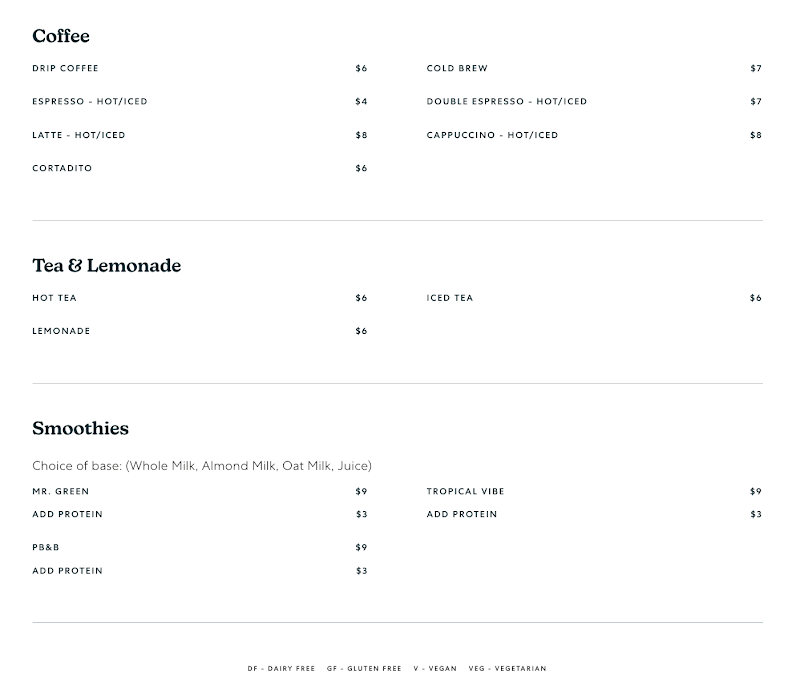Select the Drip Coffee menu item
This screenshot has height=692, width=800.
(x=65, y=69)
